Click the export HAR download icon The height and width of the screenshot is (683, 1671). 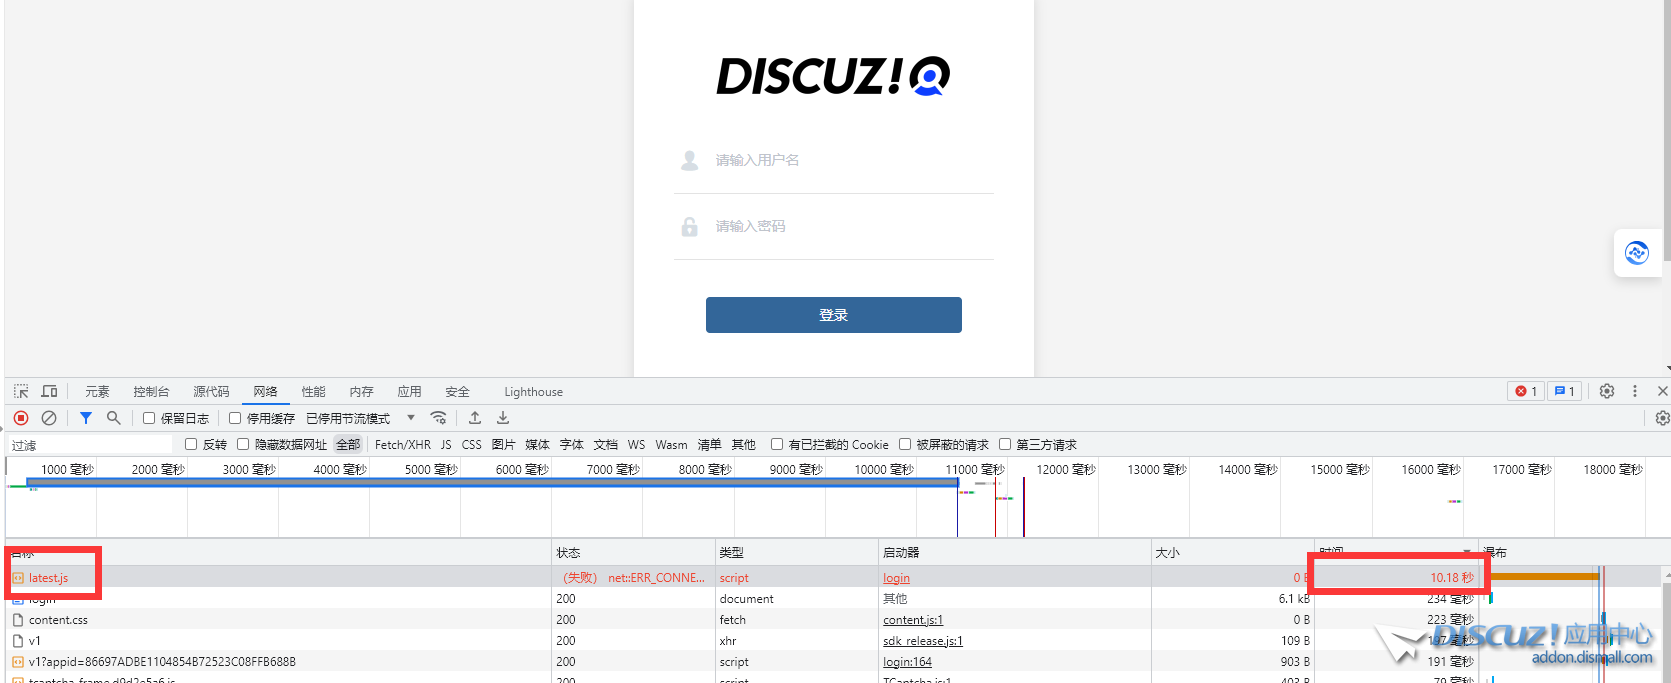pyautogui.click(x=503, y=418)
